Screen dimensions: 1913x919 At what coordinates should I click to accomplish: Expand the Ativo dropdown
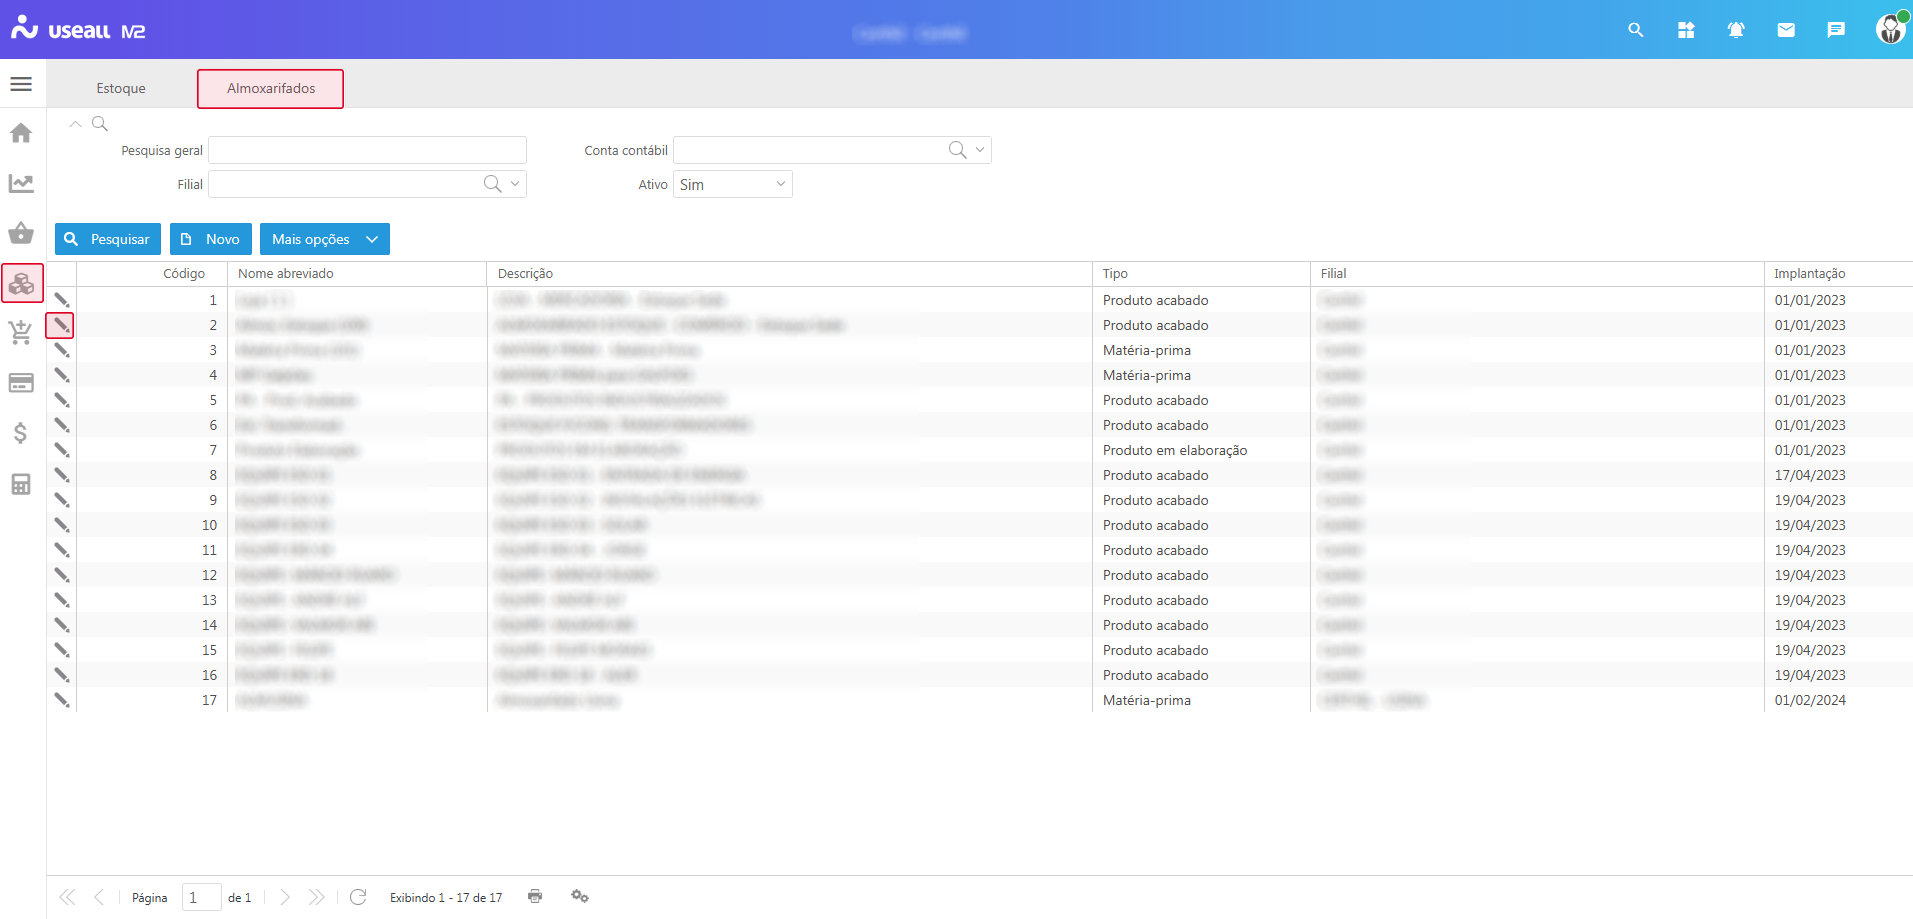pyautogui.click(x=780, y=184)
